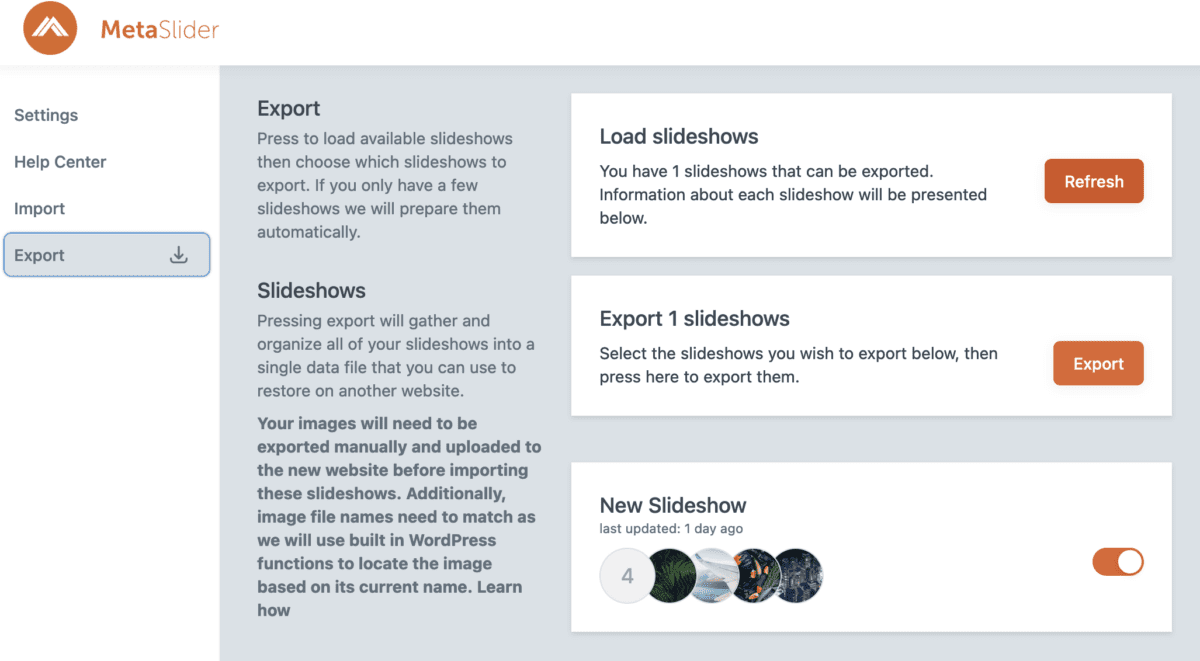The width and height of the screenshot is (1200, 661).
Task: Open the Help Center section
Action: 60,161
